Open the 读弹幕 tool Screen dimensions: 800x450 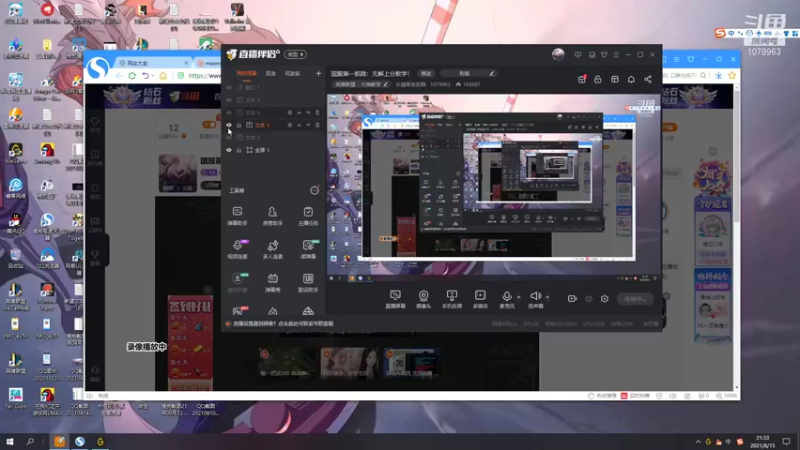click(x=308, y=249)
